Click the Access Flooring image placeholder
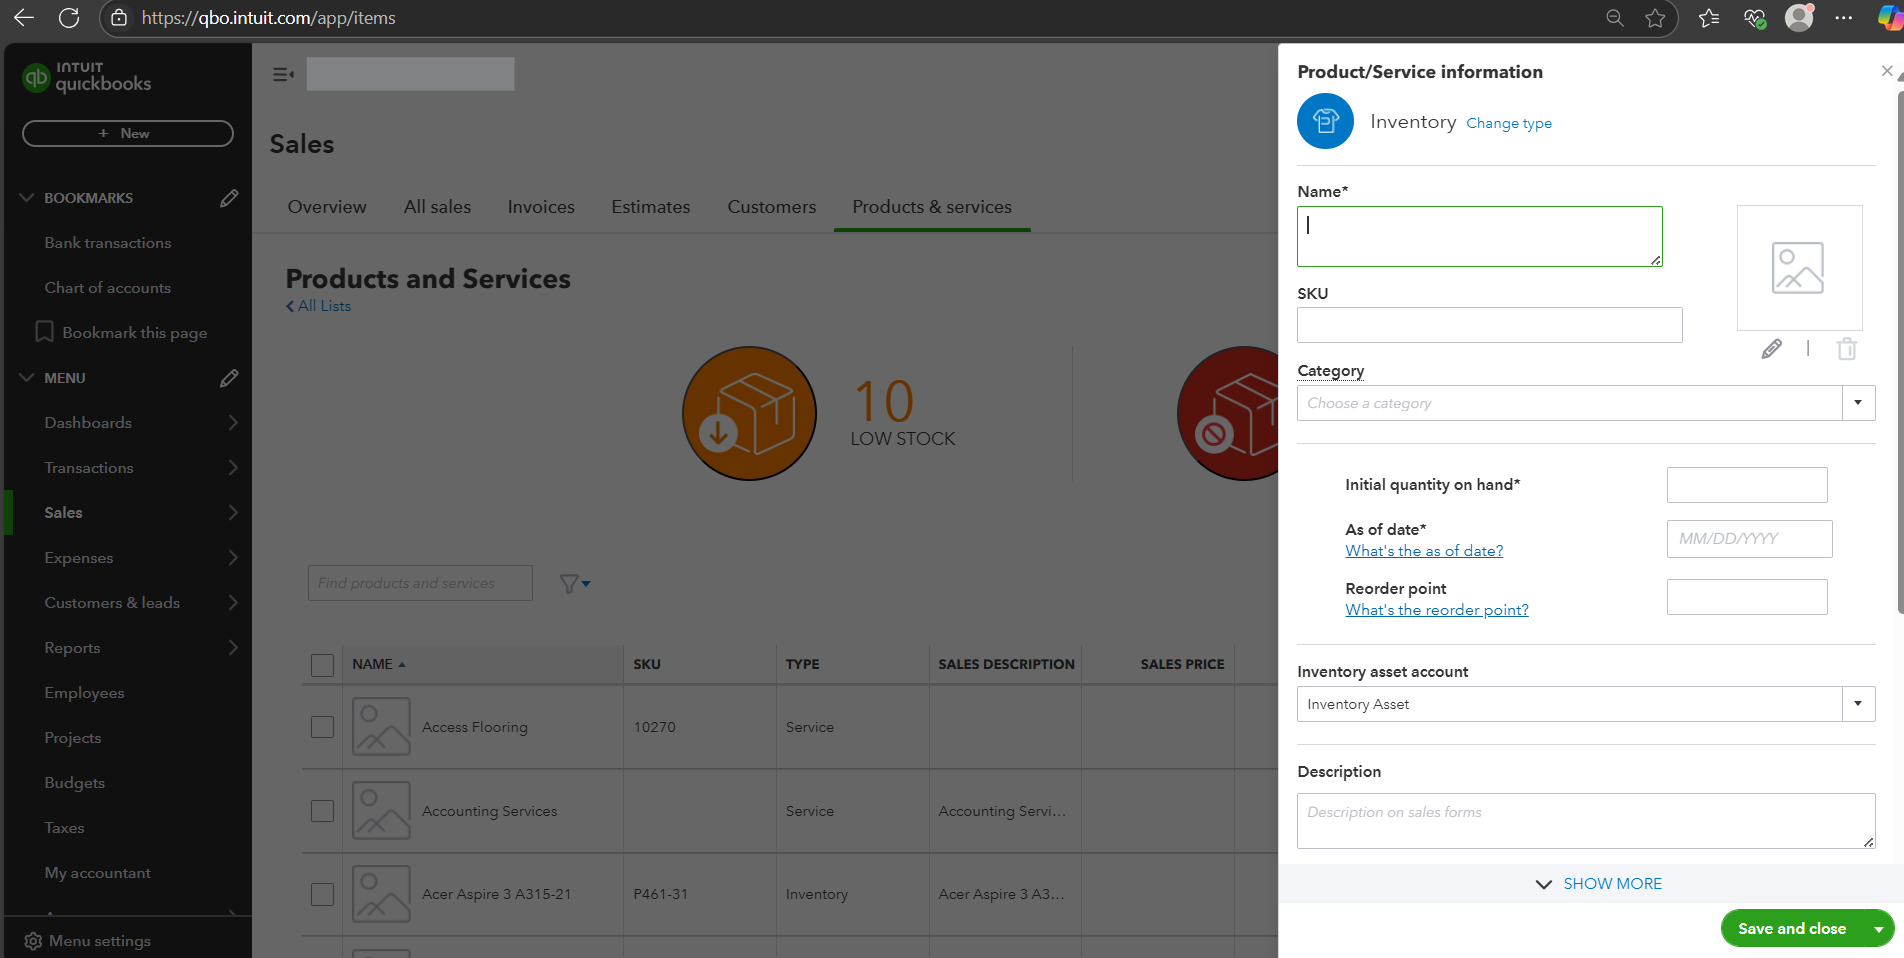 click(381, 727)
